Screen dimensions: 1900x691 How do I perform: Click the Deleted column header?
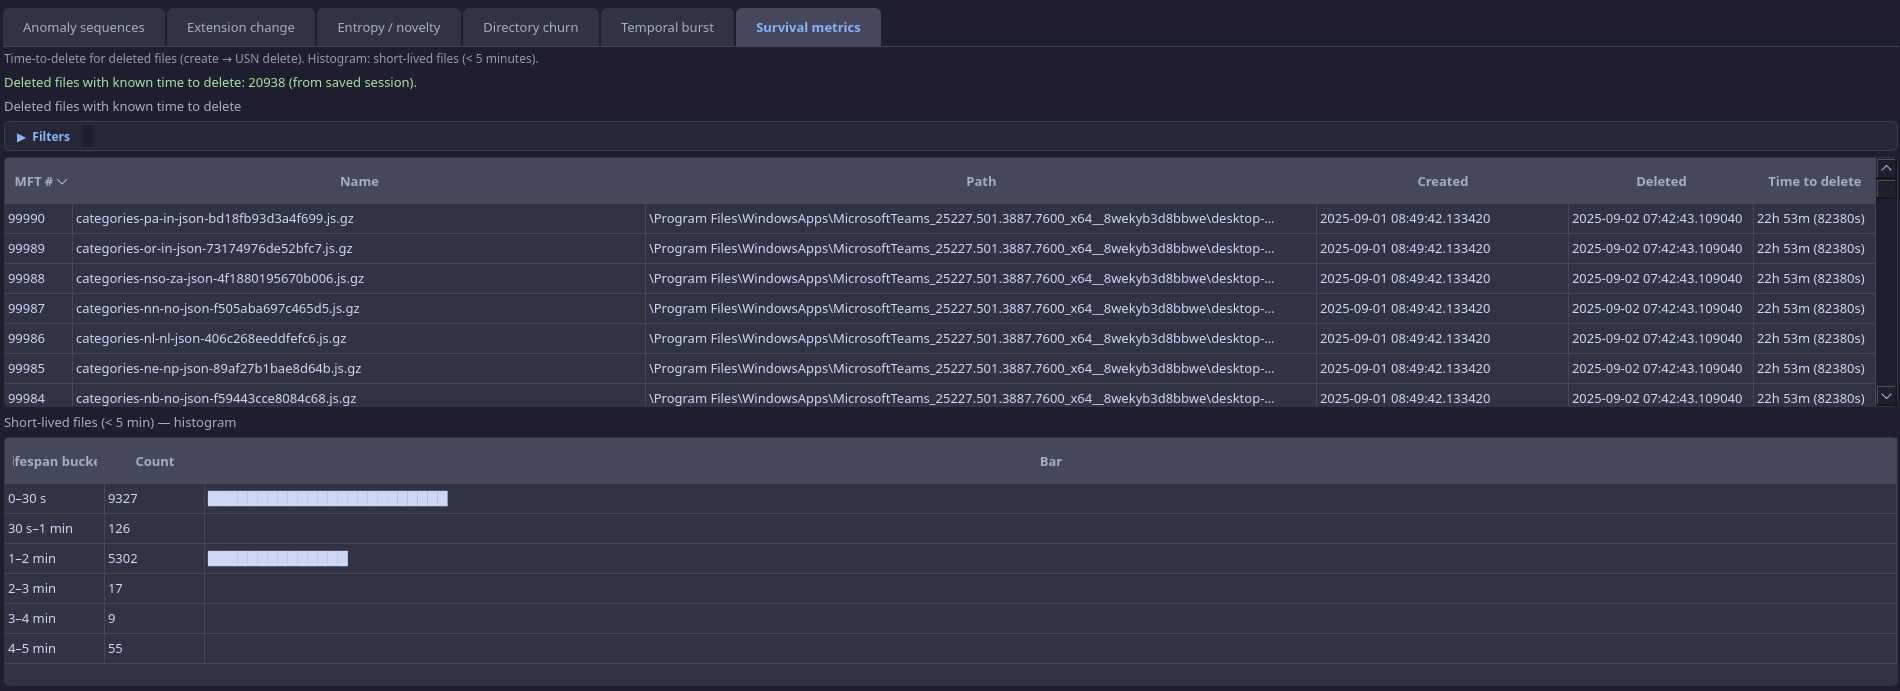click(x=1660, y=182)
